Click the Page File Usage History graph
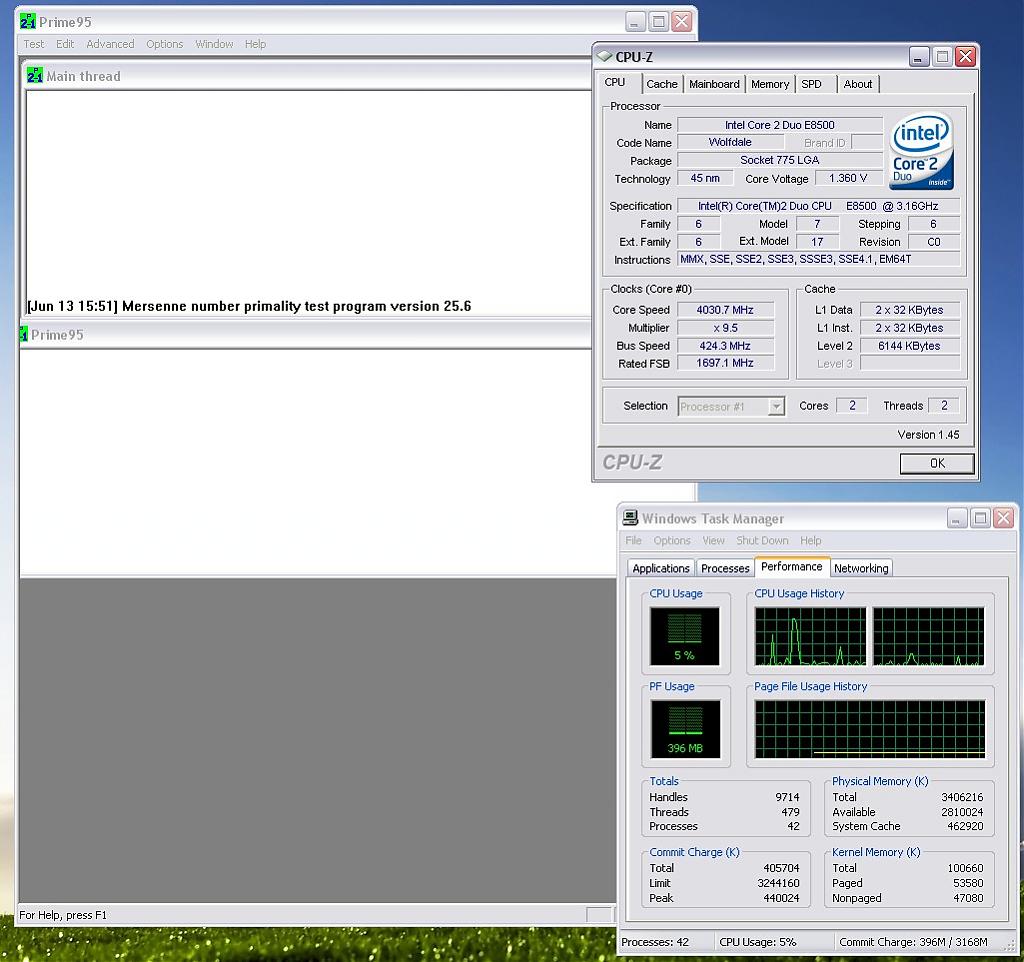This screenshot has width=1024, height=962. 869,729
